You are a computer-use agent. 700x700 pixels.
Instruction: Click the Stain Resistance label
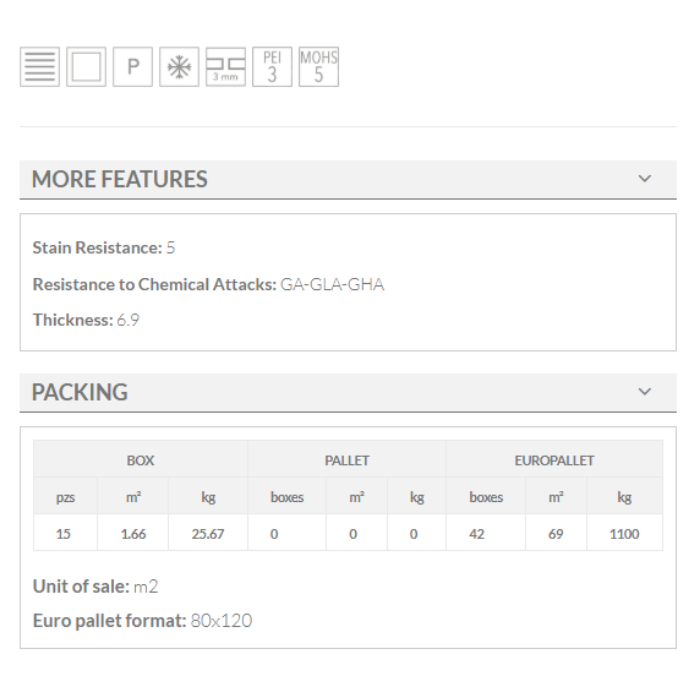(97, 247)
